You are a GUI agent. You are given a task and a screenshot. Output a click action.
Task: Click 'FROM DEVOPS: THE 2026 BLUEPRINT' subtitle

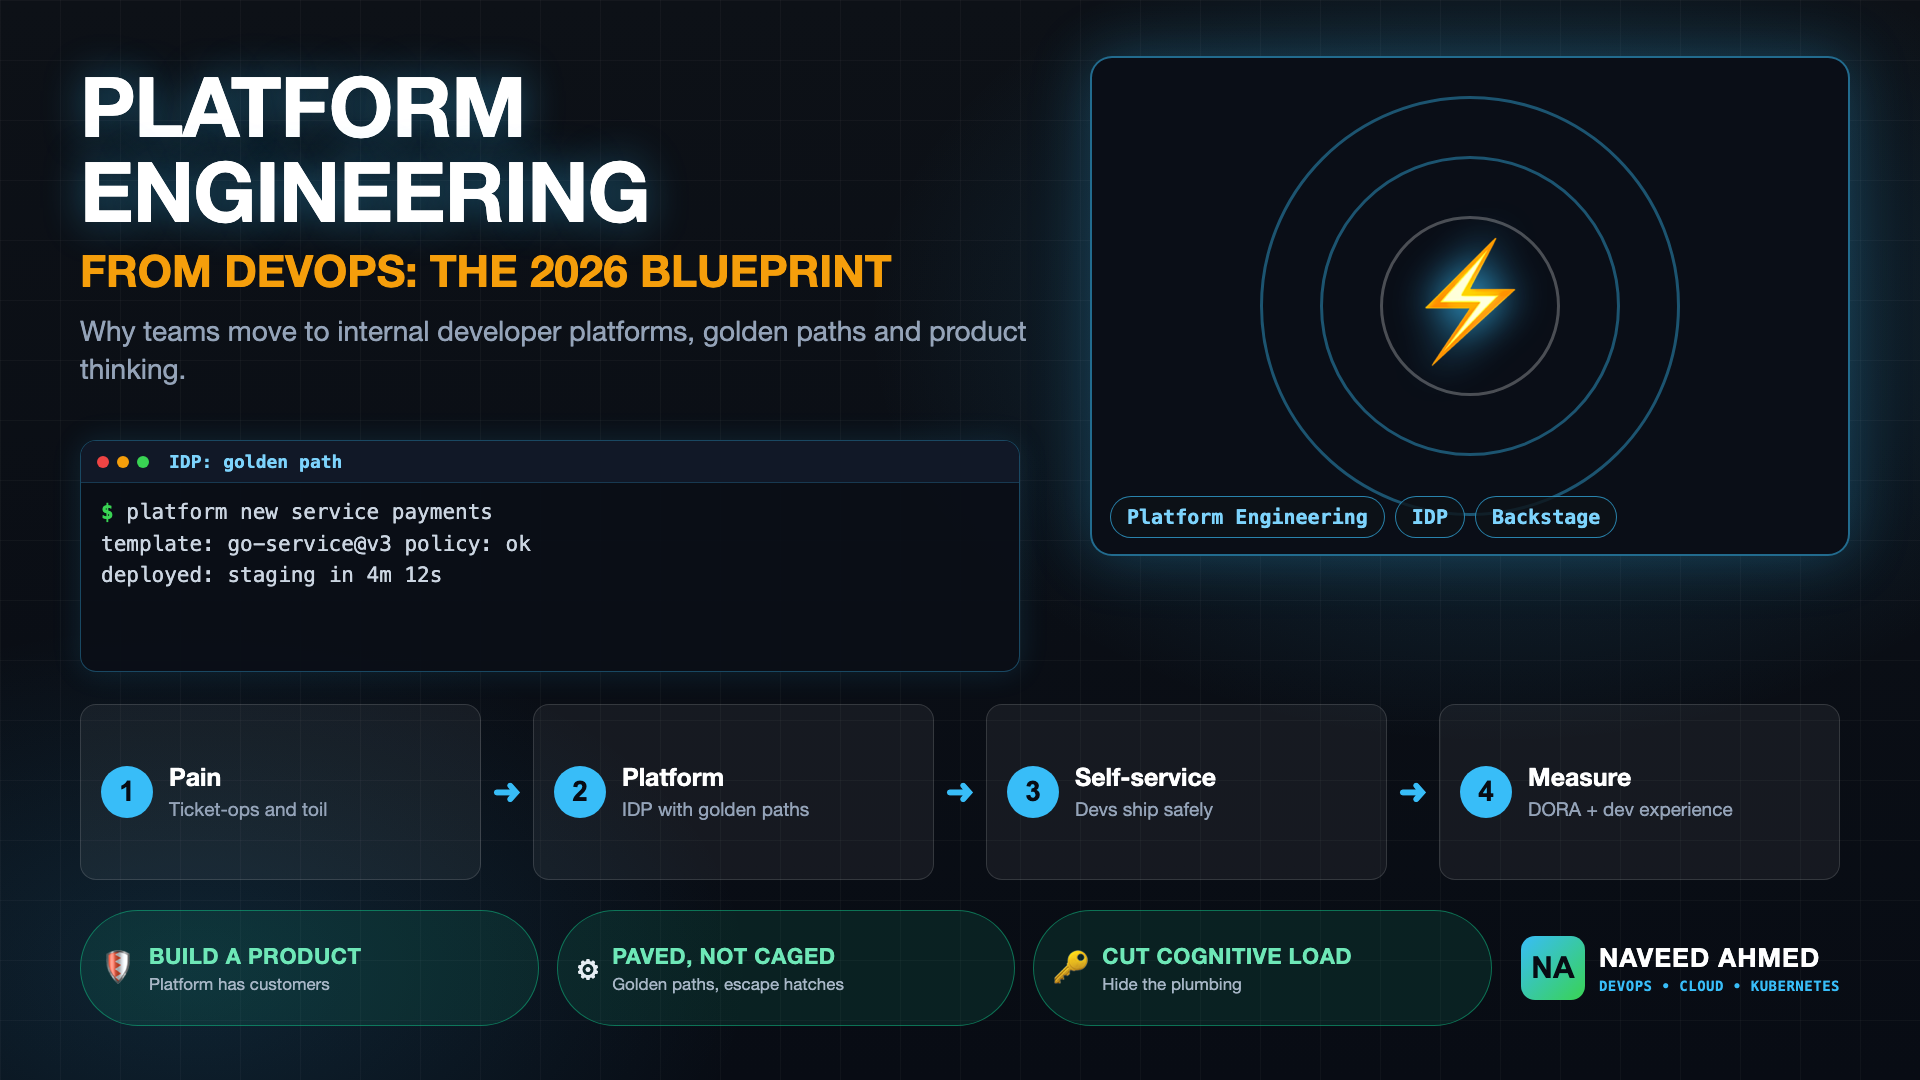point(485,272)
